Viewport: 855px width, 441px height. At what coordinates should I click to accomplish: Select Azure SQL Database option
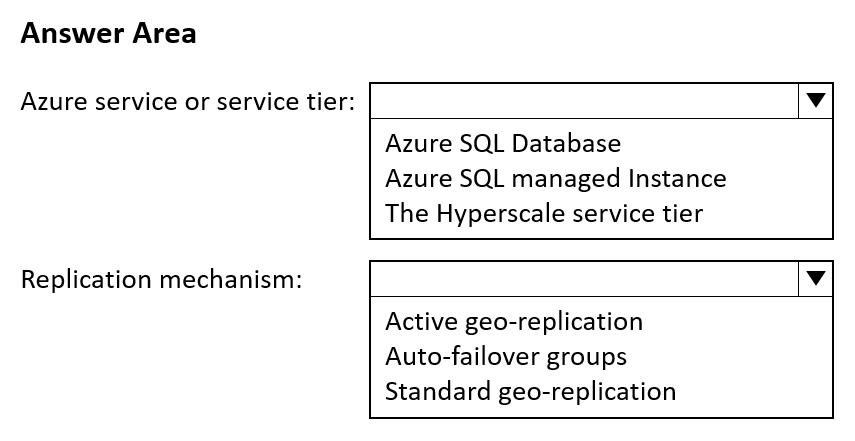(x=503, y=143)
